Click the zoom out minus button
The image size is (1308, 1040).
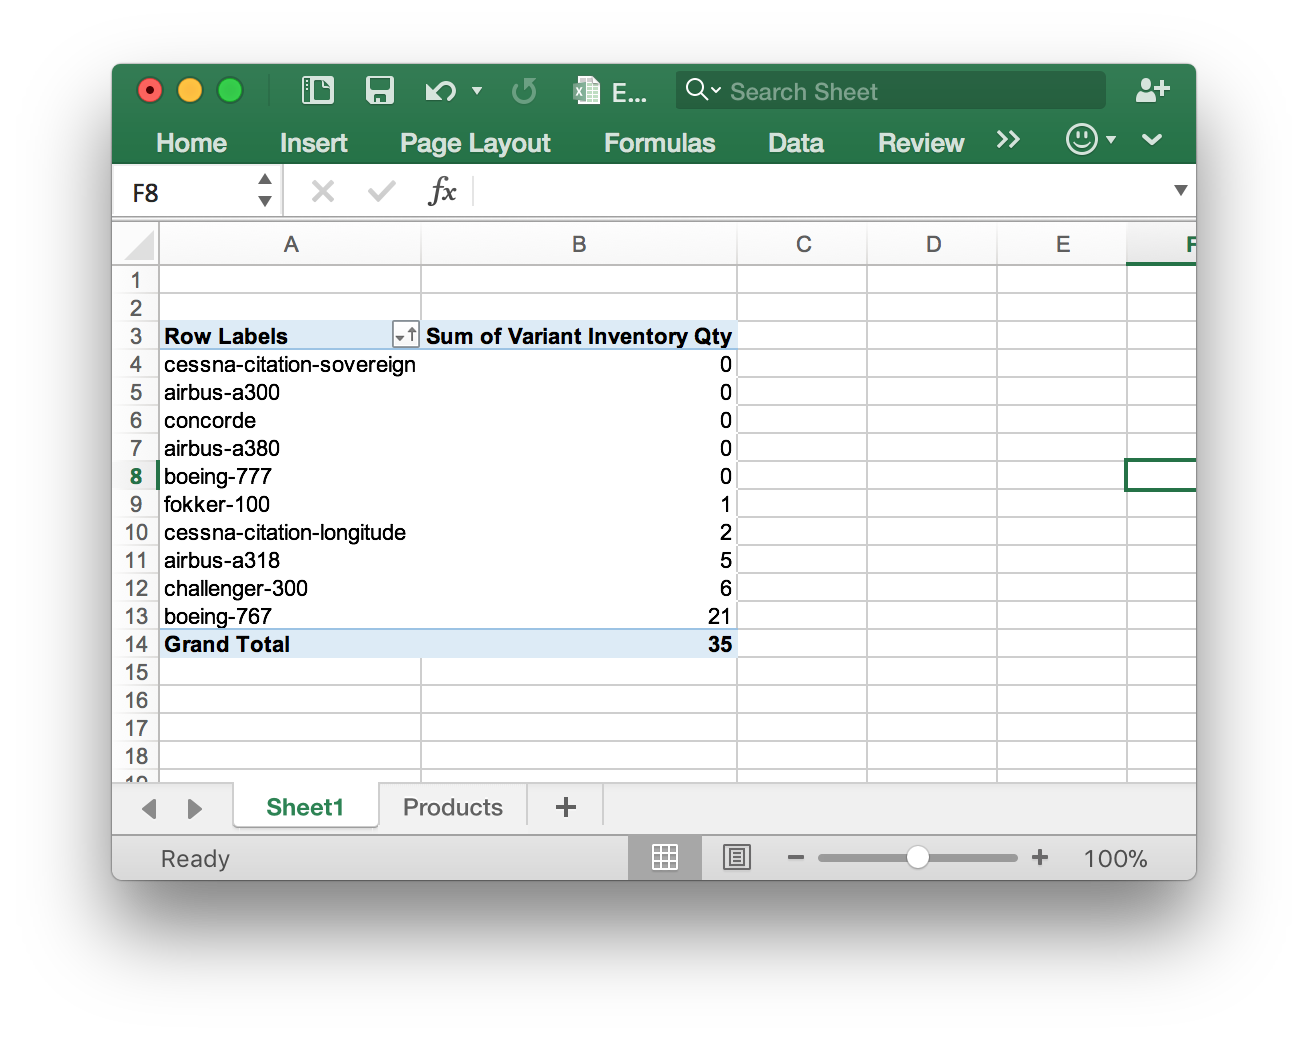click(x=796, y=858)
